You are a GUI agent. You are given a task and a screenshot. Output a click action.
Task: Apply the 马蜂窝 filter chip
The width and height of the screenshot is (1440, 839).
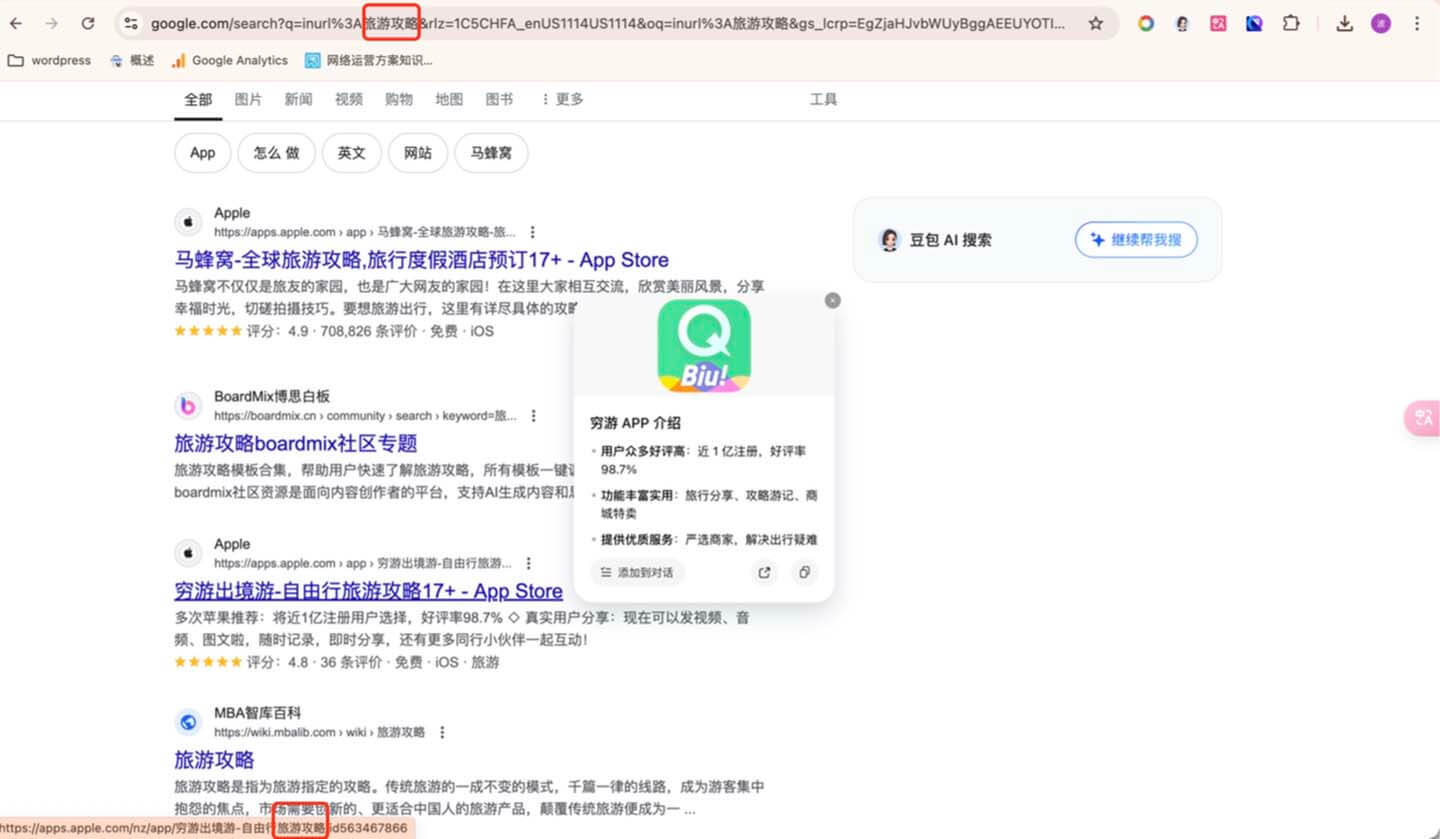click(x=491, y=153)
